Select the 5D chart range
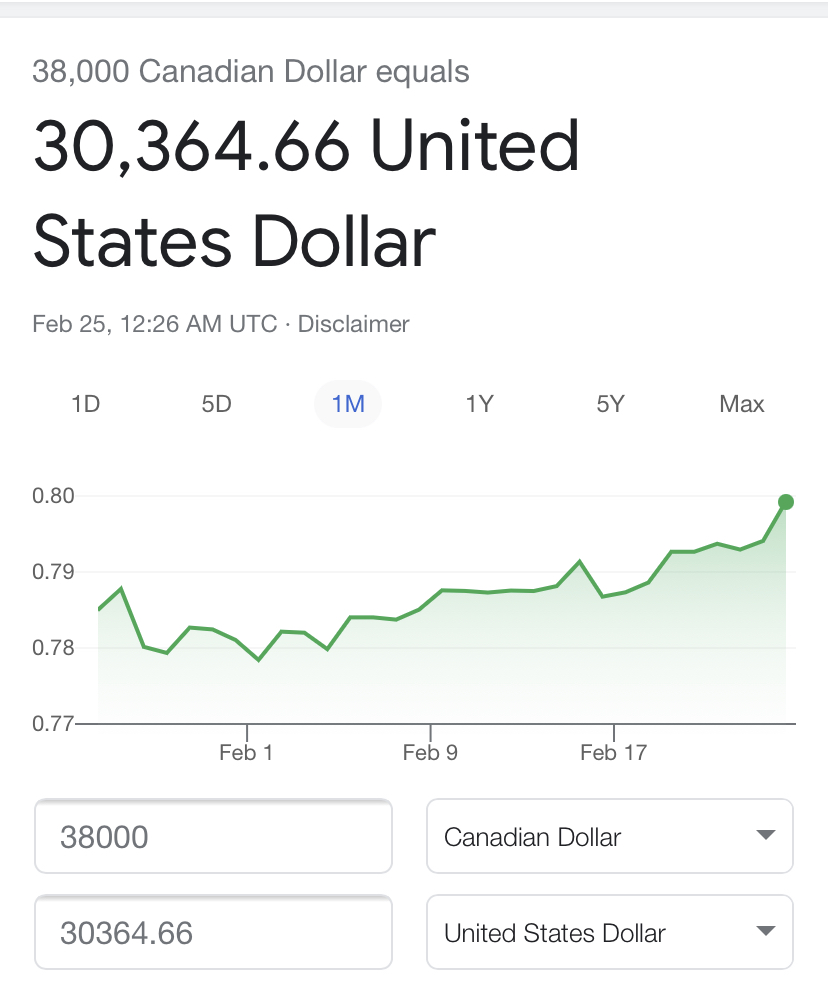 [216, 404]
